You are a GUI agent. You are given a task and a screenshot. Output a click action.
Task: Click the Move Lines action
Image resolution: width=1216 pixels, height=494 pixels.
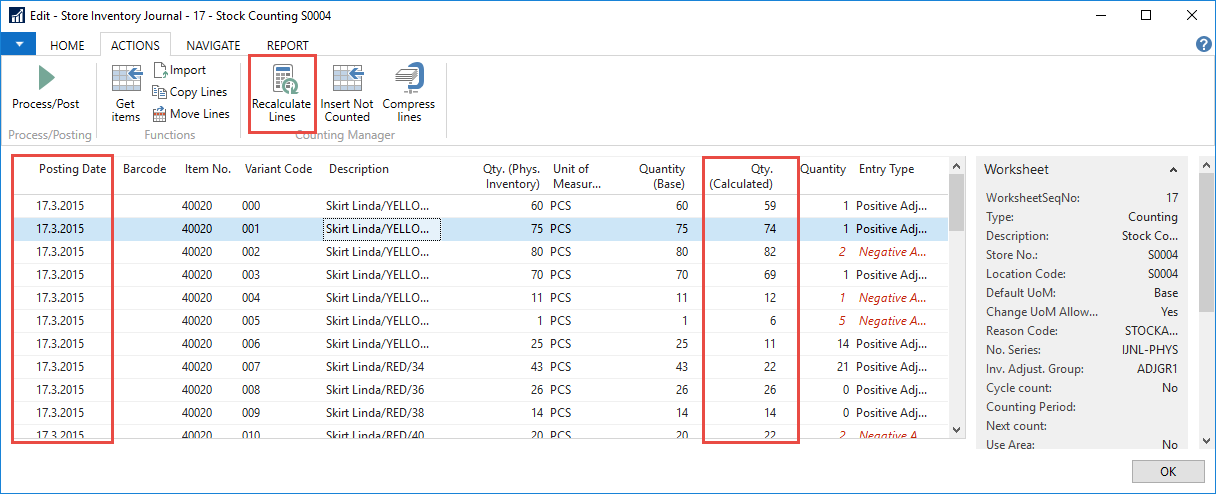click(x=190, y=114)
